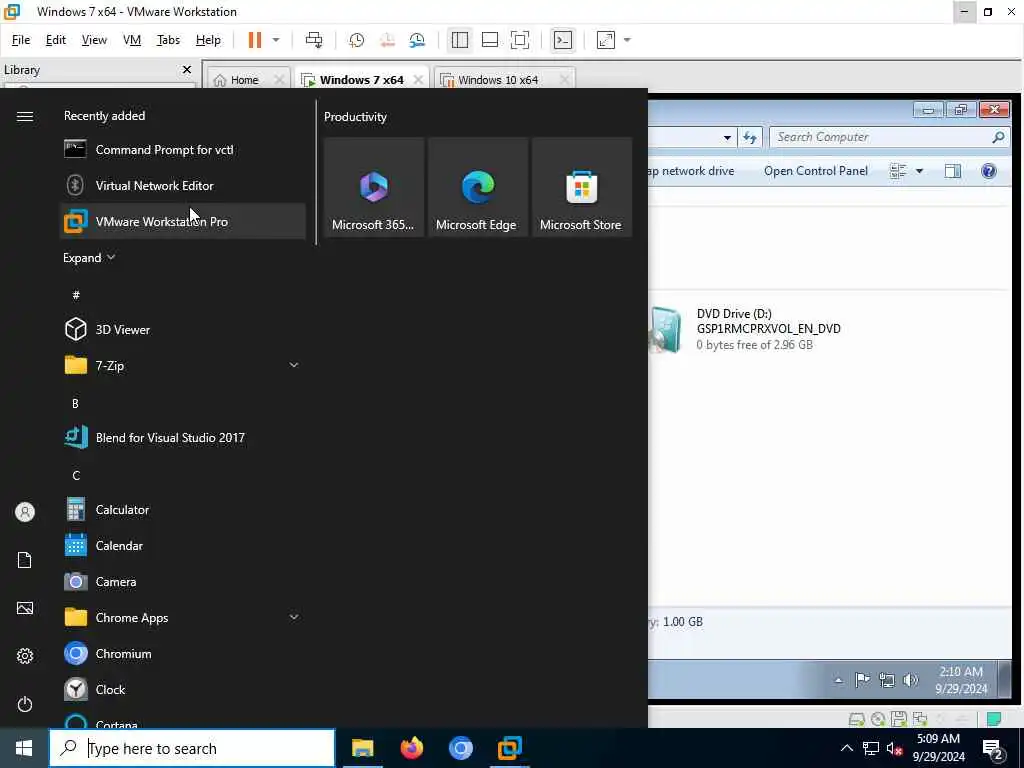The width and height of the screenshot is (1024, 768).
Task: Launch Virtual Network Editor
Action: click(182, 185)
